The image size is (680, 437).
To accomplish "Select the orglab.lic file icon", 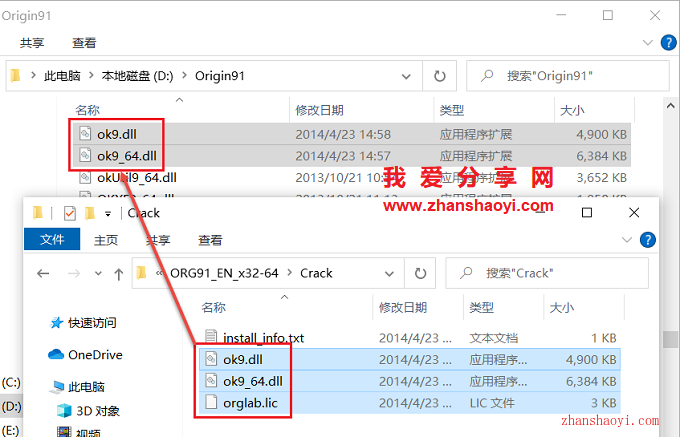I will click(211, 402).
